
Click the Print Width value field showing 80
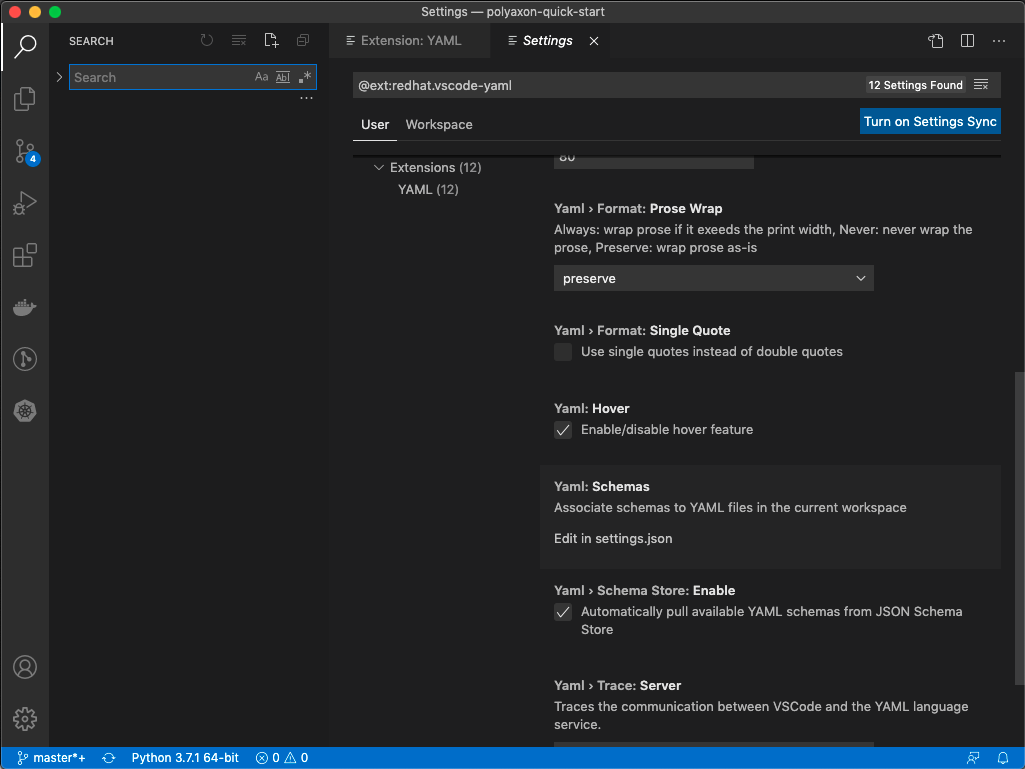tap(654, 160)
